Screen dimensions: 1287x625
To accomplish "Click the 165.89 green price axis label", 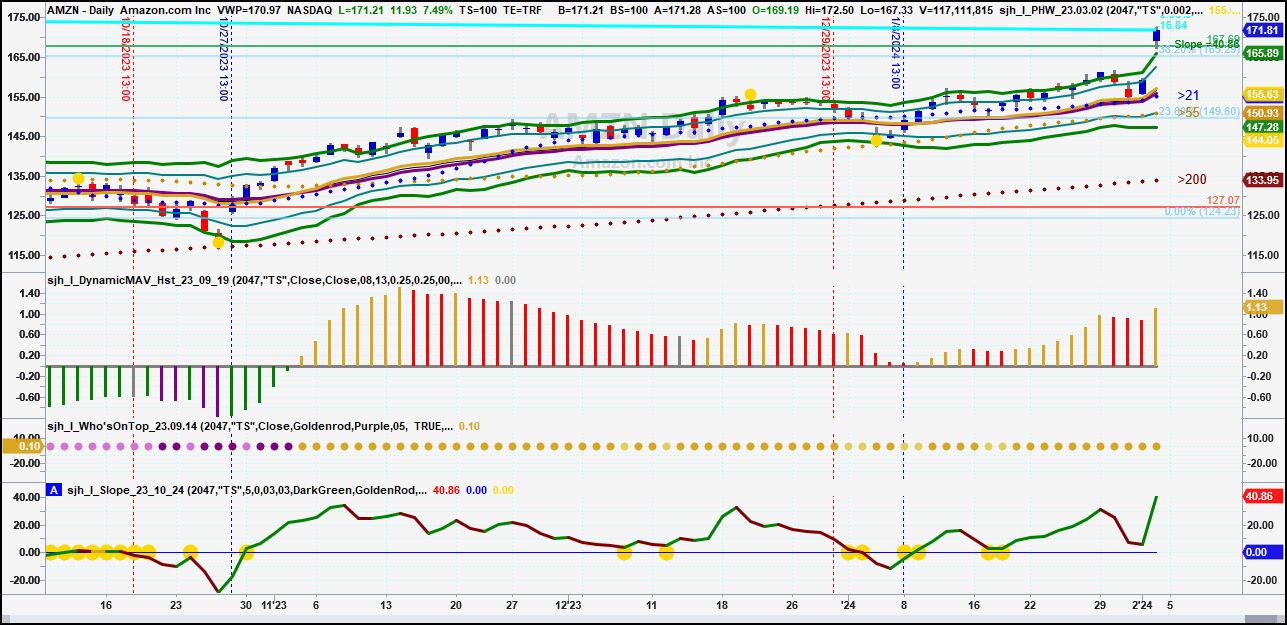I will [1263, 53].
